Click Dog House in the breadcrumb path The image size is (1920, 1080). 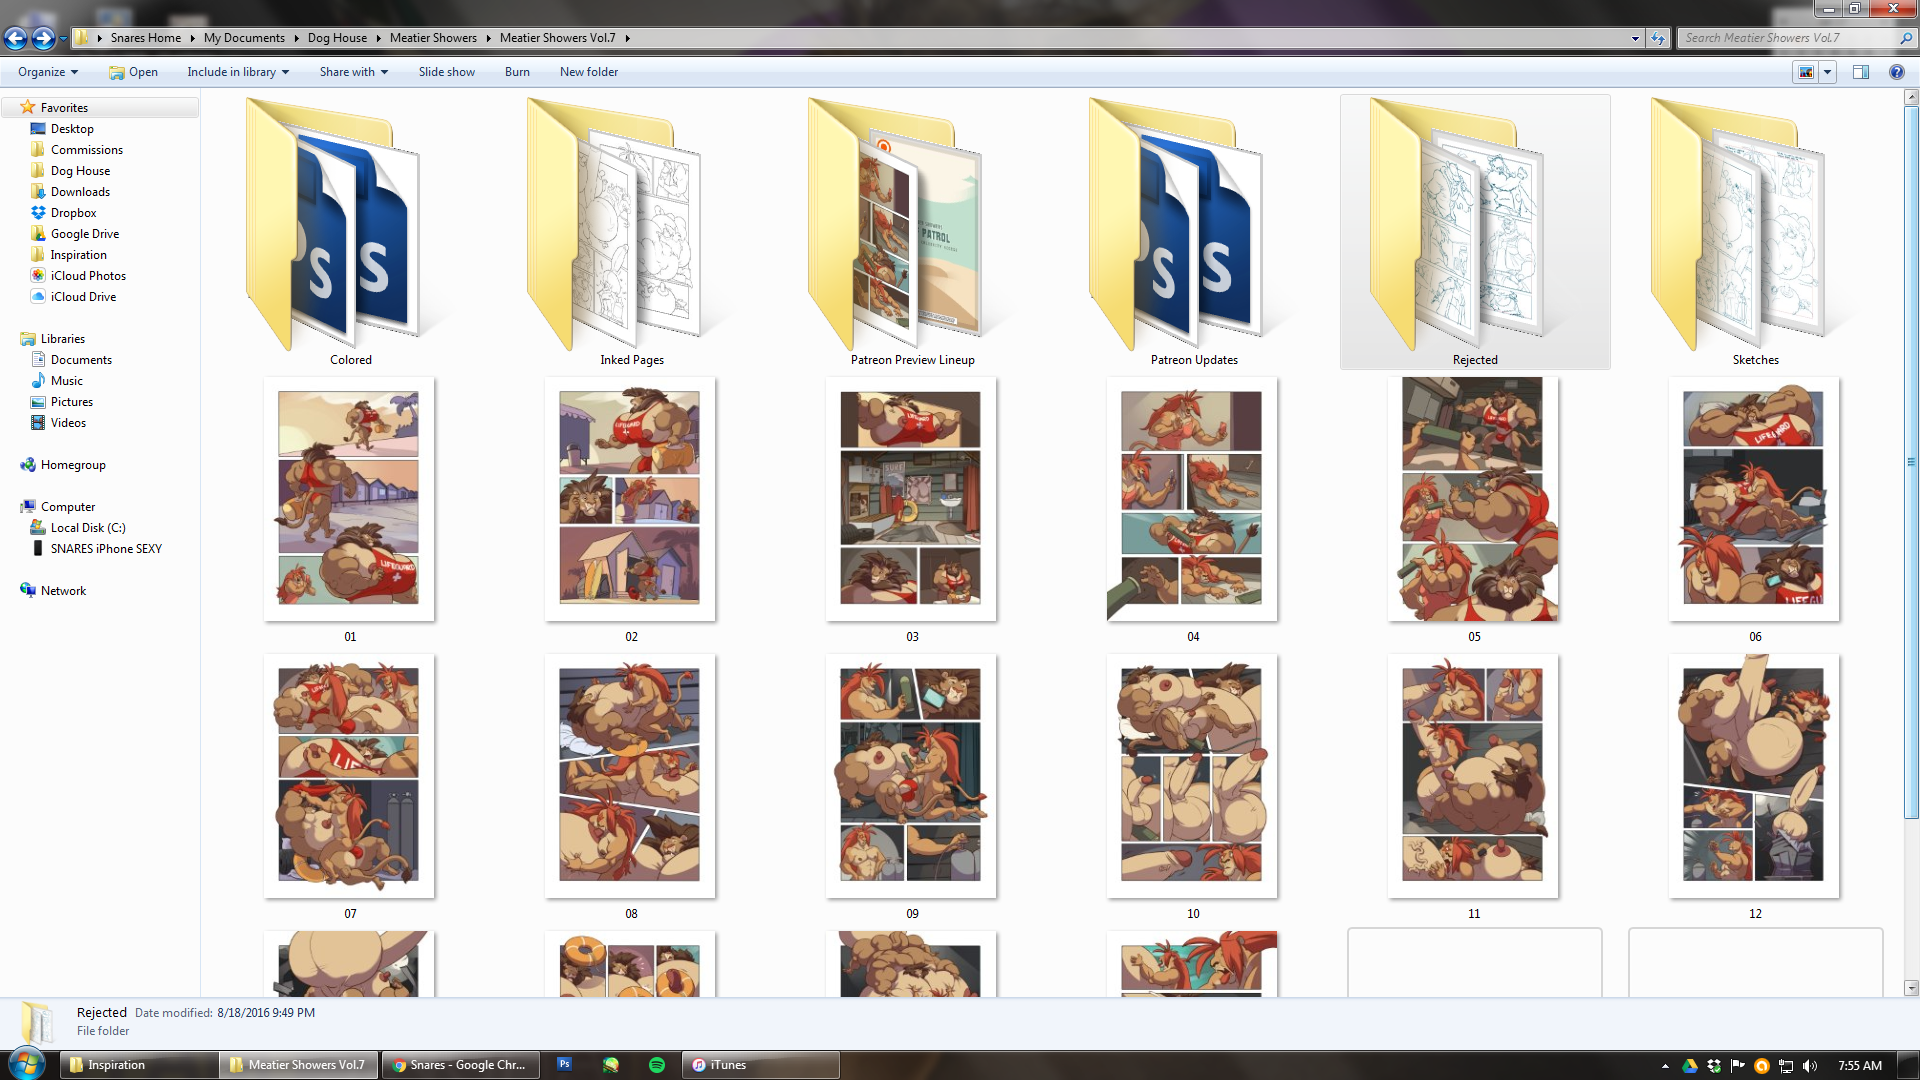pos(337,38)
